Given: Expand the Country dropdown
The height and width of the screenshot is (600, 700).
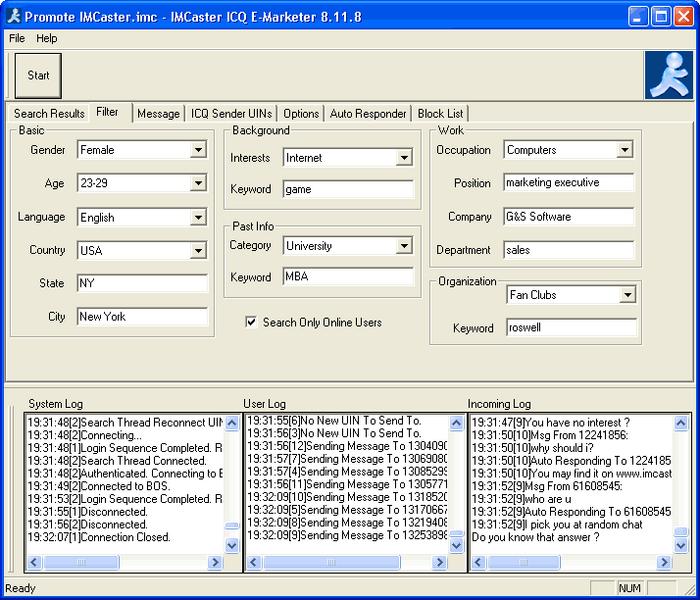Looking at the screenshot, I should tap(198, 250).
